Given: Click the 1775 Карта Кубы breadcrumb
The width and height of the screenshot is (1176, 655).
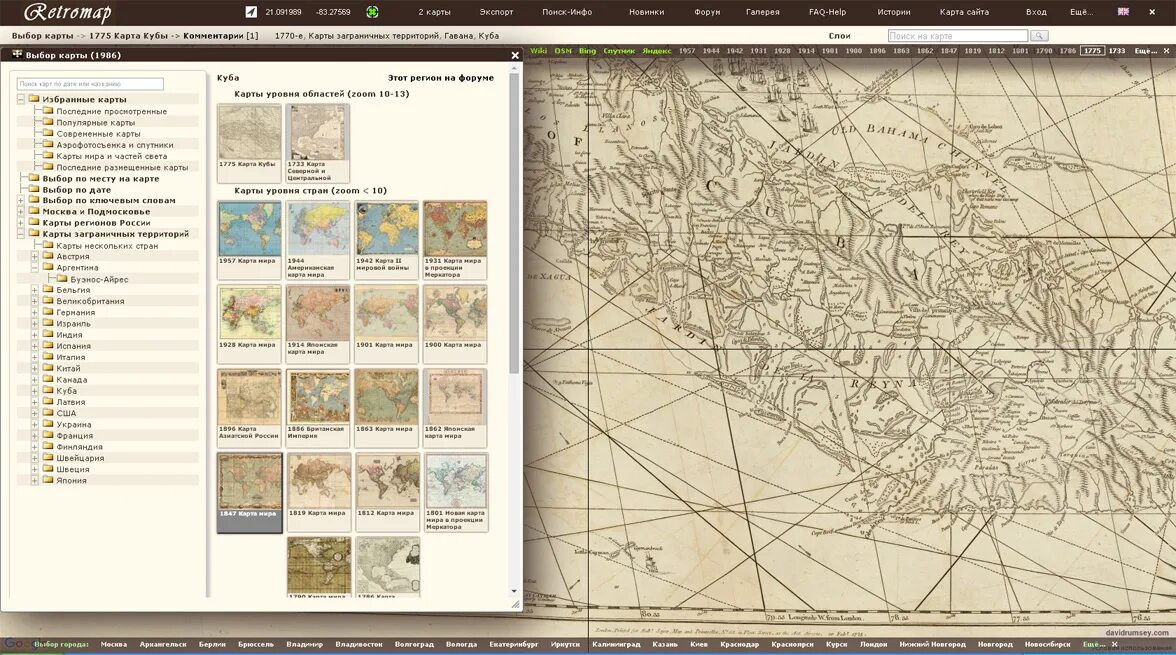Looking at the screenshot, I should [x=128, y=35].
